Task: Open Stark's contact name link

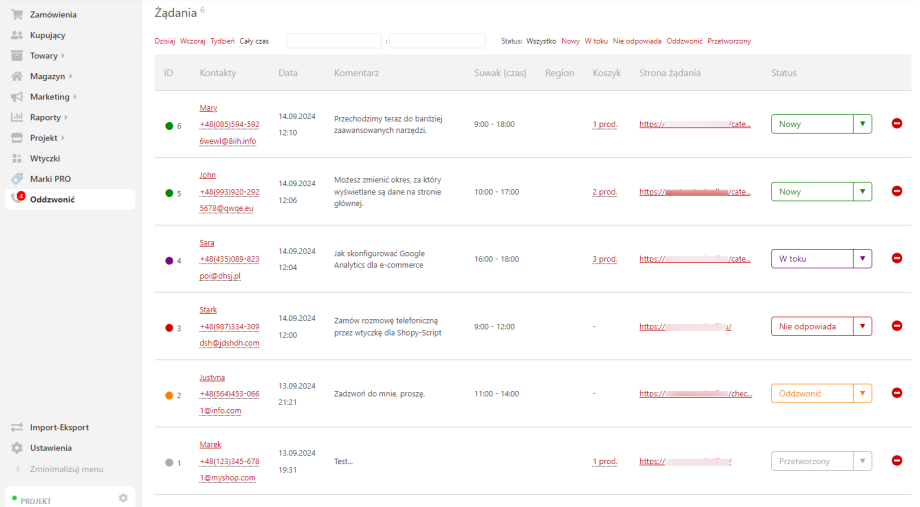Action: pos(208,310)
